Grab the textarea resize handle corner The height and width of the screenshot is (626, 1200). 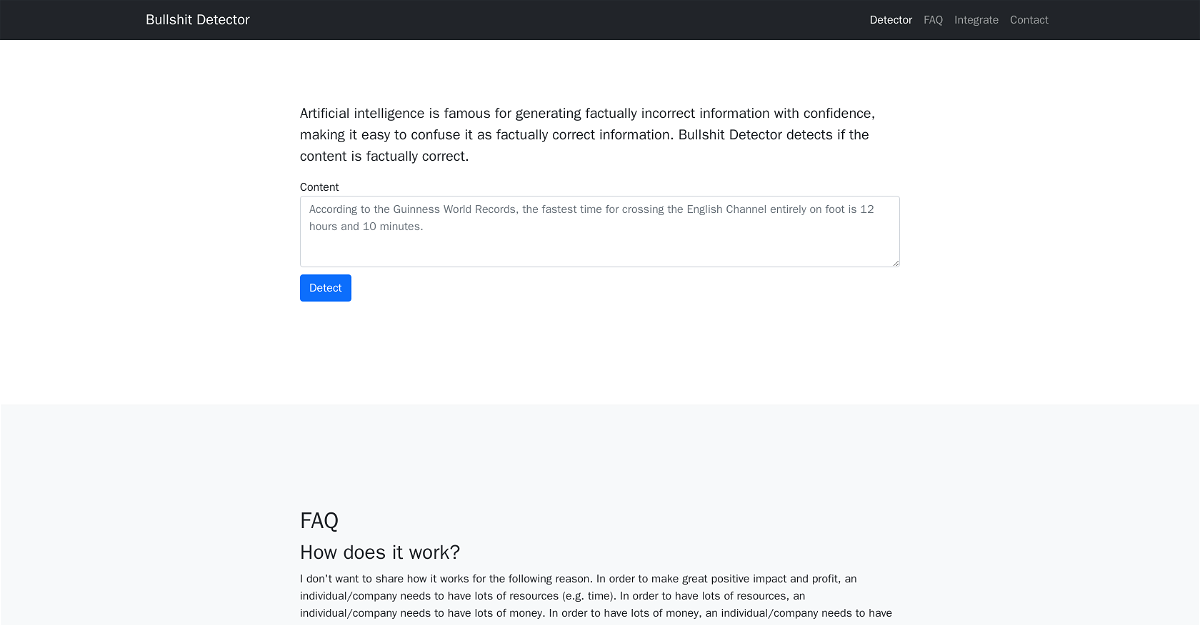pyautogui.click(x=895, y=262)
